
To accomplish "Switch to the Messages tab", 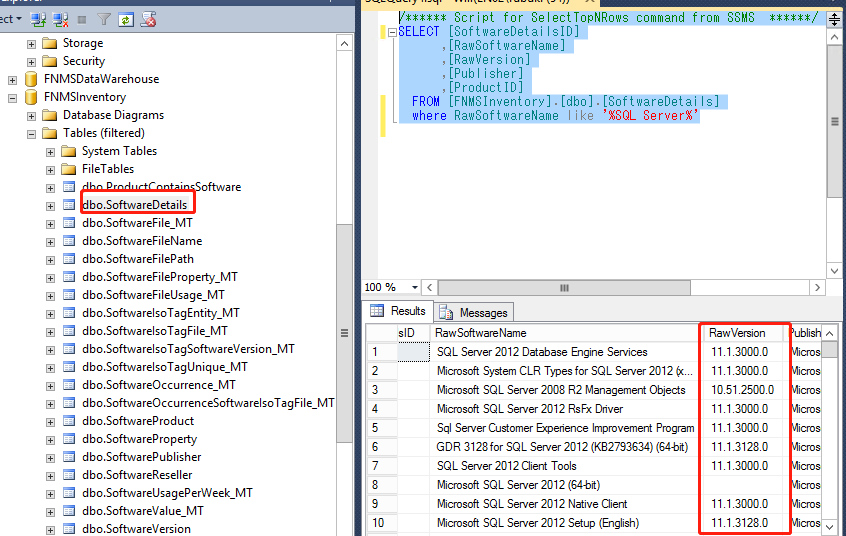I will pyautogui.click(x=474, y=313).
